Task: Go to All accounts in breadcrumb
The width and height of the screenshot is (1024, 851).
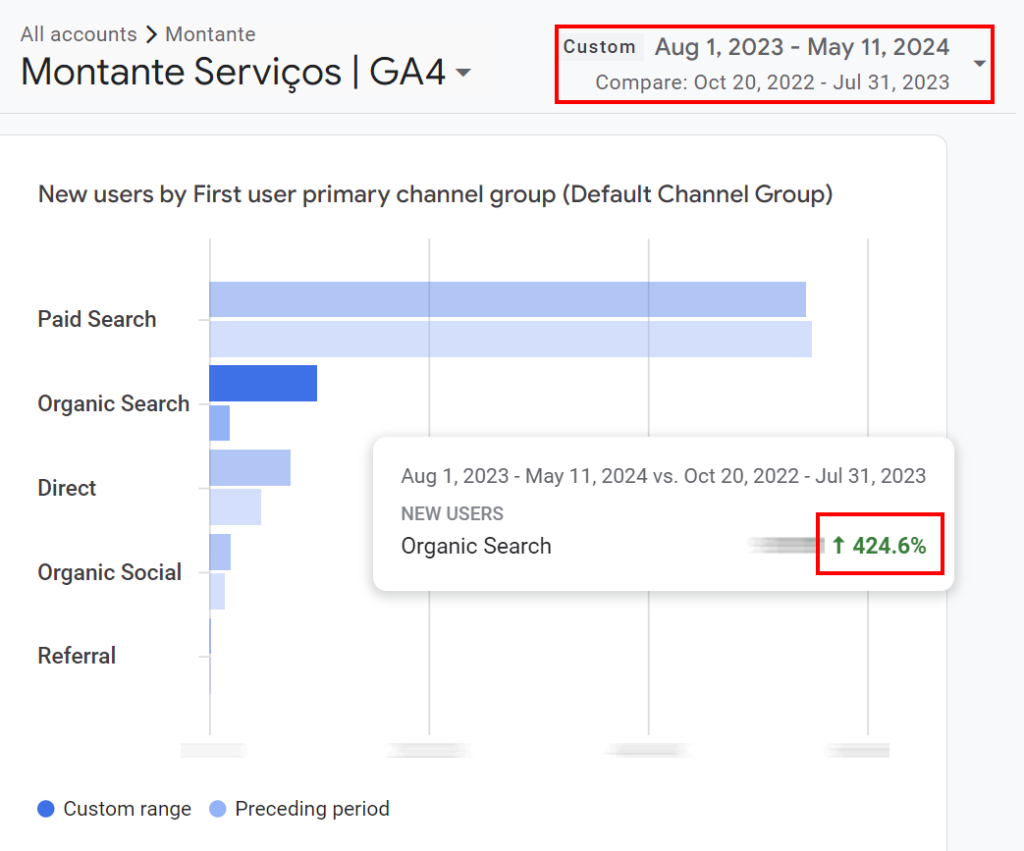Action: click(78, 34)
